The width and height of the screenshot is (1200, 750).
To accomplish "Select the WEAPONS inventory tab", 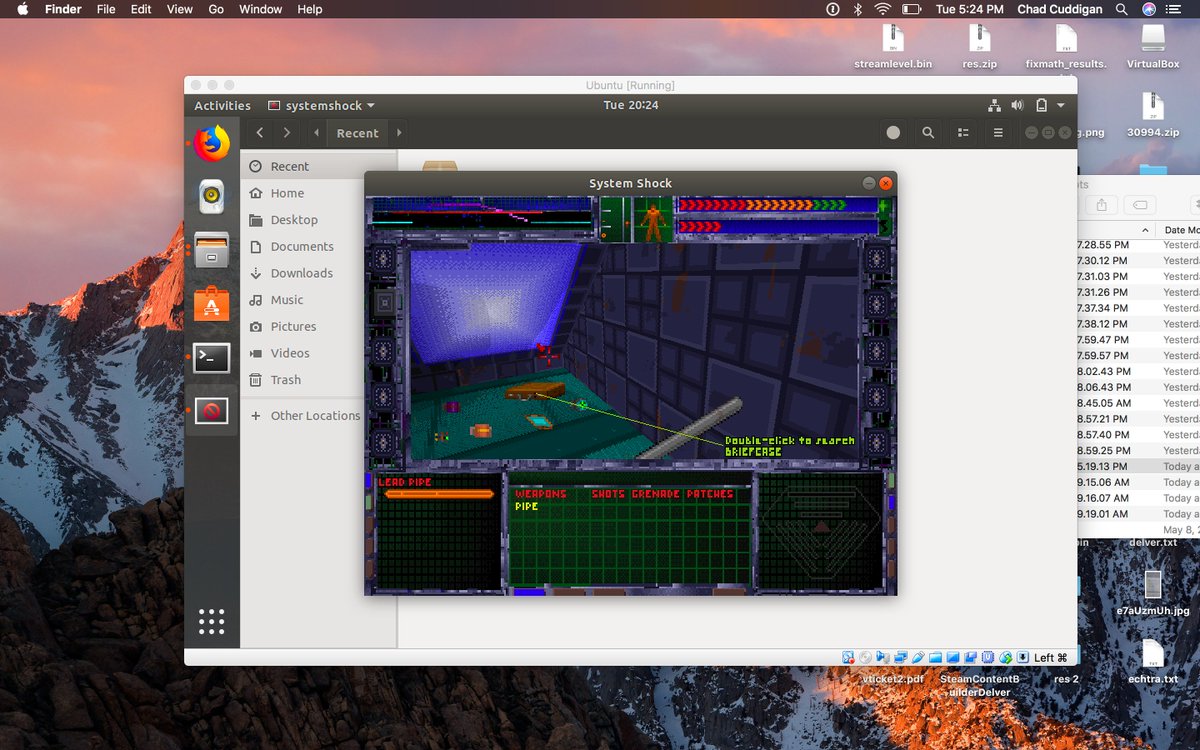I will 540,494.
